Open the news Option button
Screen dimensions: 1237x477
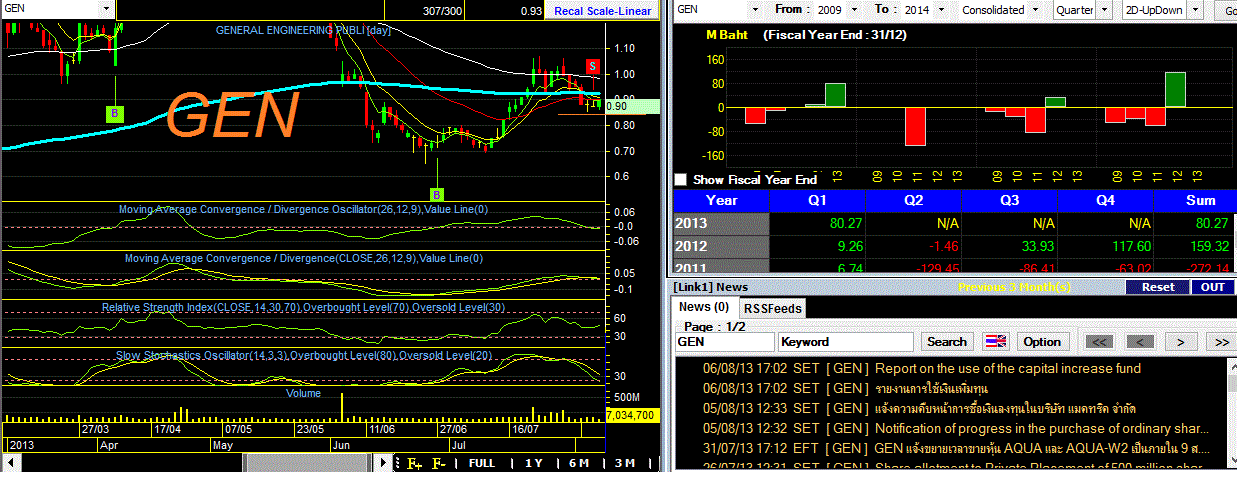pyautogui.click(x=1042, y=342)
